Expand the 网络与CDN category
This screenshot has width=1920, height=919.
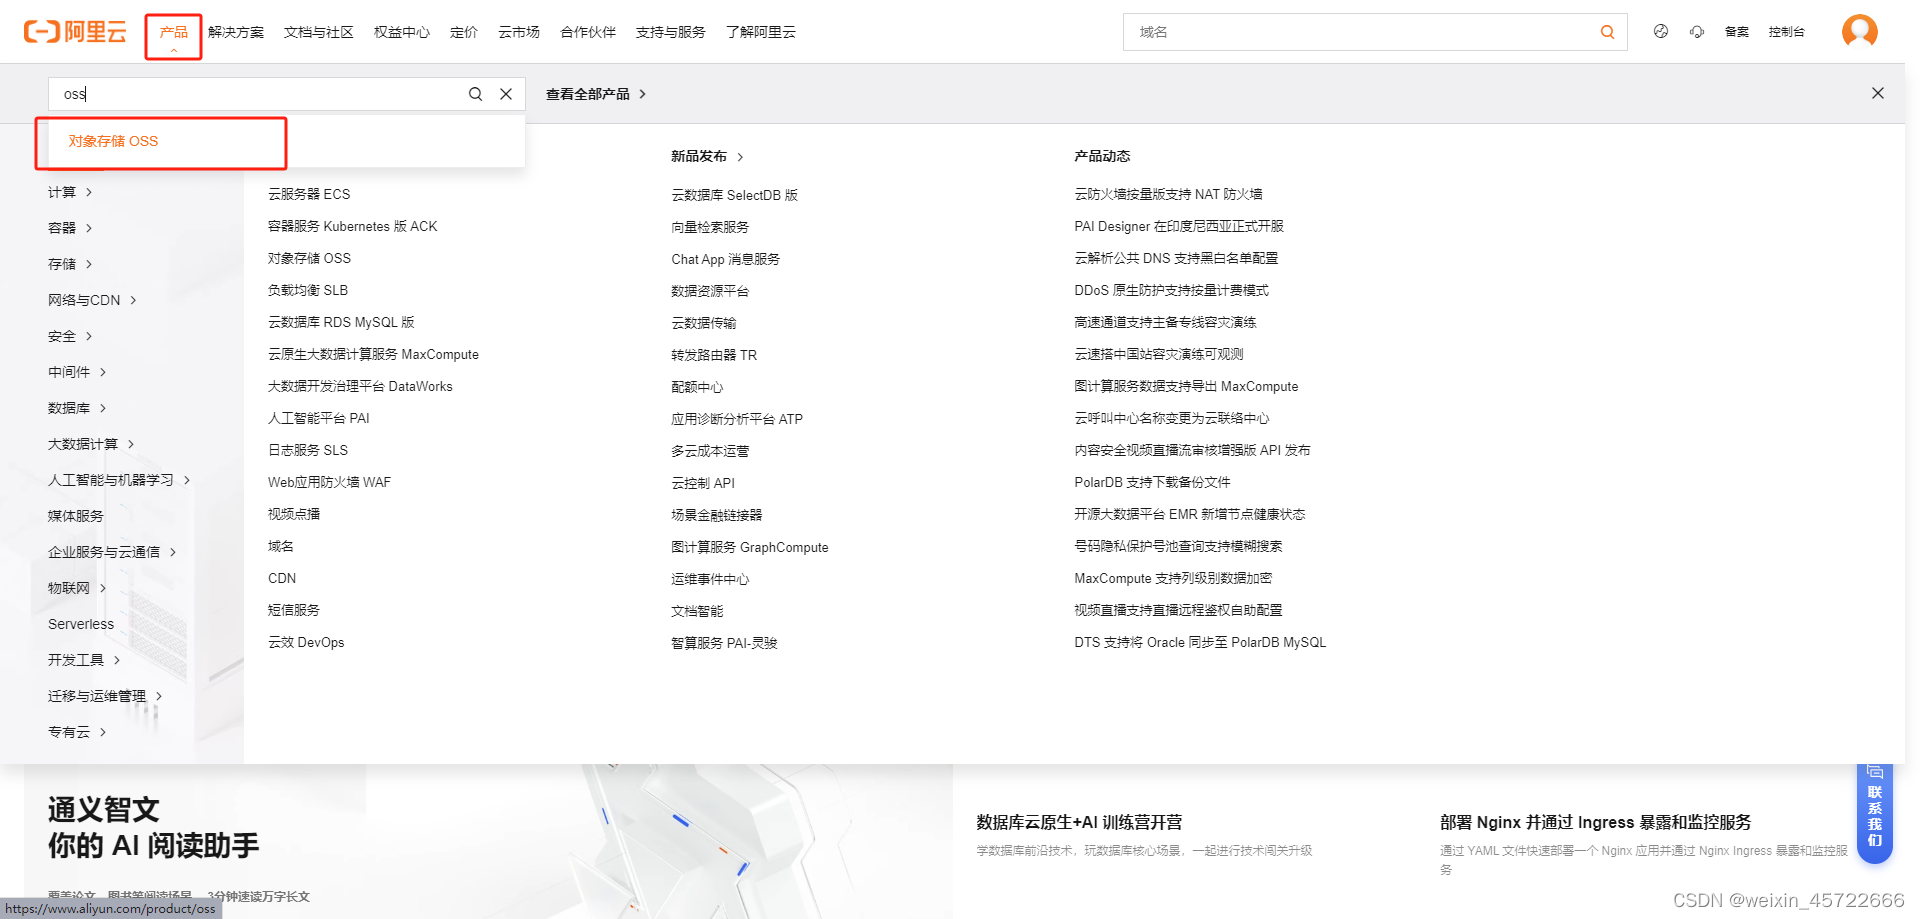point(92,300)
